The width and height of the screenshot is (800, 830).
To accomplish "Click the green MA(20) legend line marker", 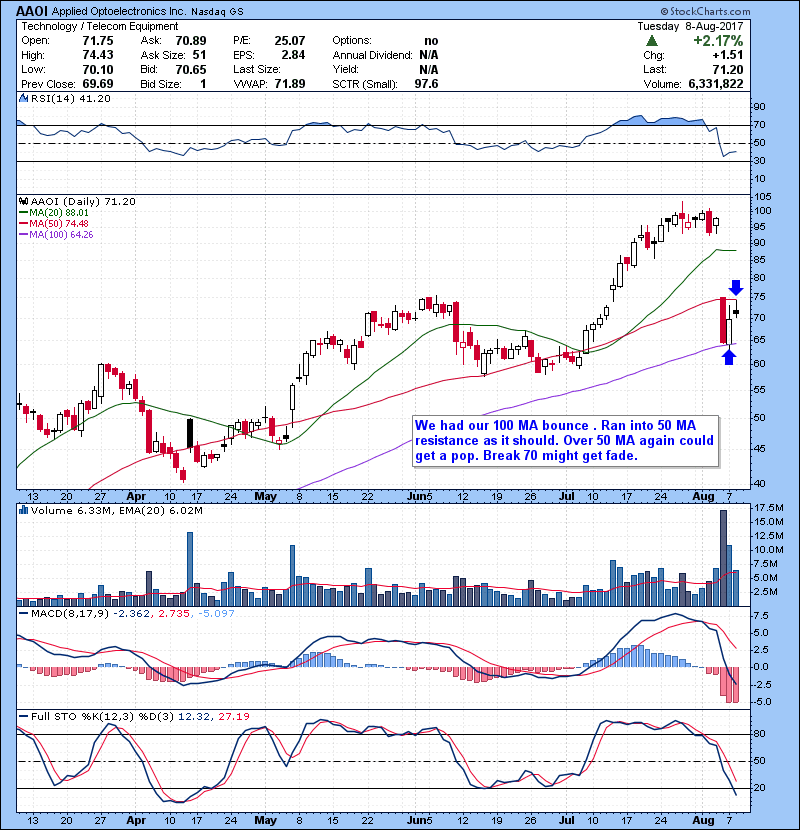I will (x=24, y=212).
